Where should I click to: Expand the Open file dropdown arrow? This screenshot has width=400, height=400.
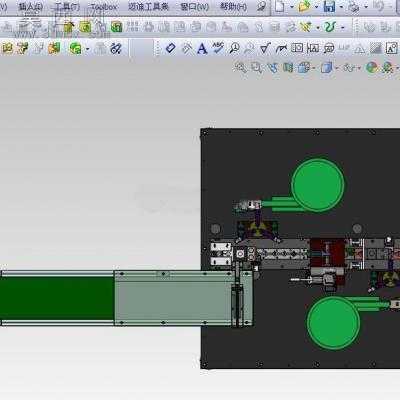pos(316,7)
